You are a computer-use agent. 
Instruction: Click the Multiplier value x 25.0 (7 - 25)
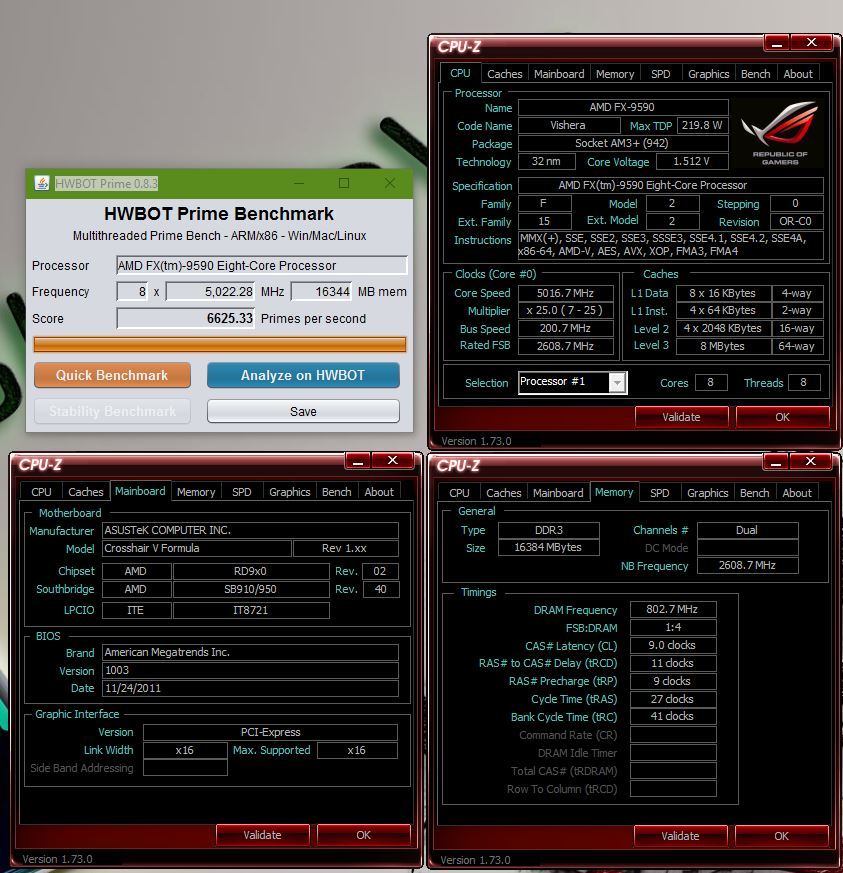coord(566,311)
